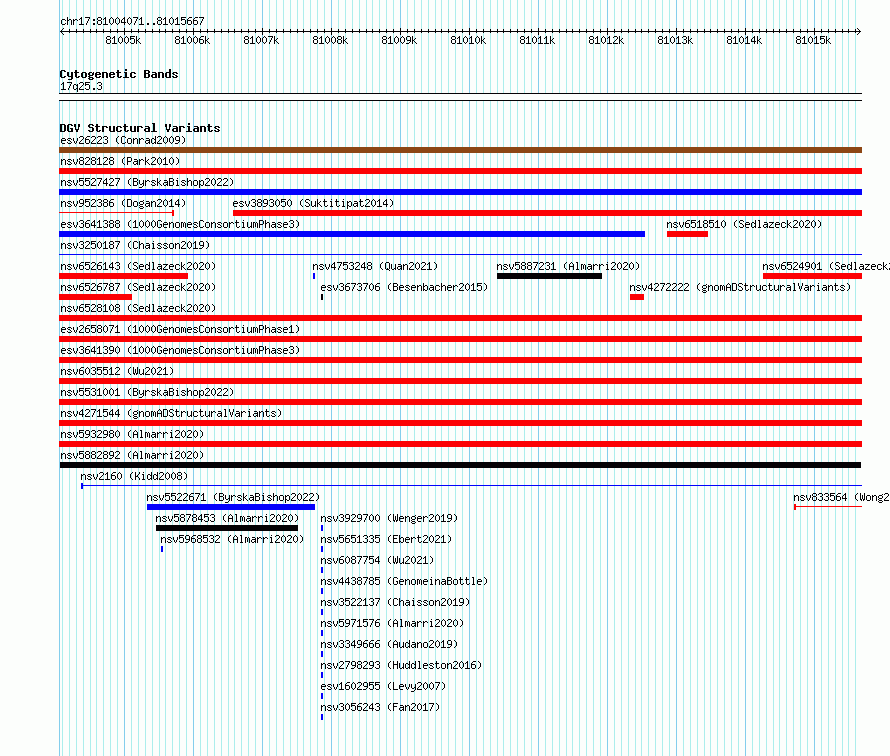Click nsv5968532 (Almarri2020) label
890x756 pixels.
[x=232, y=539]
